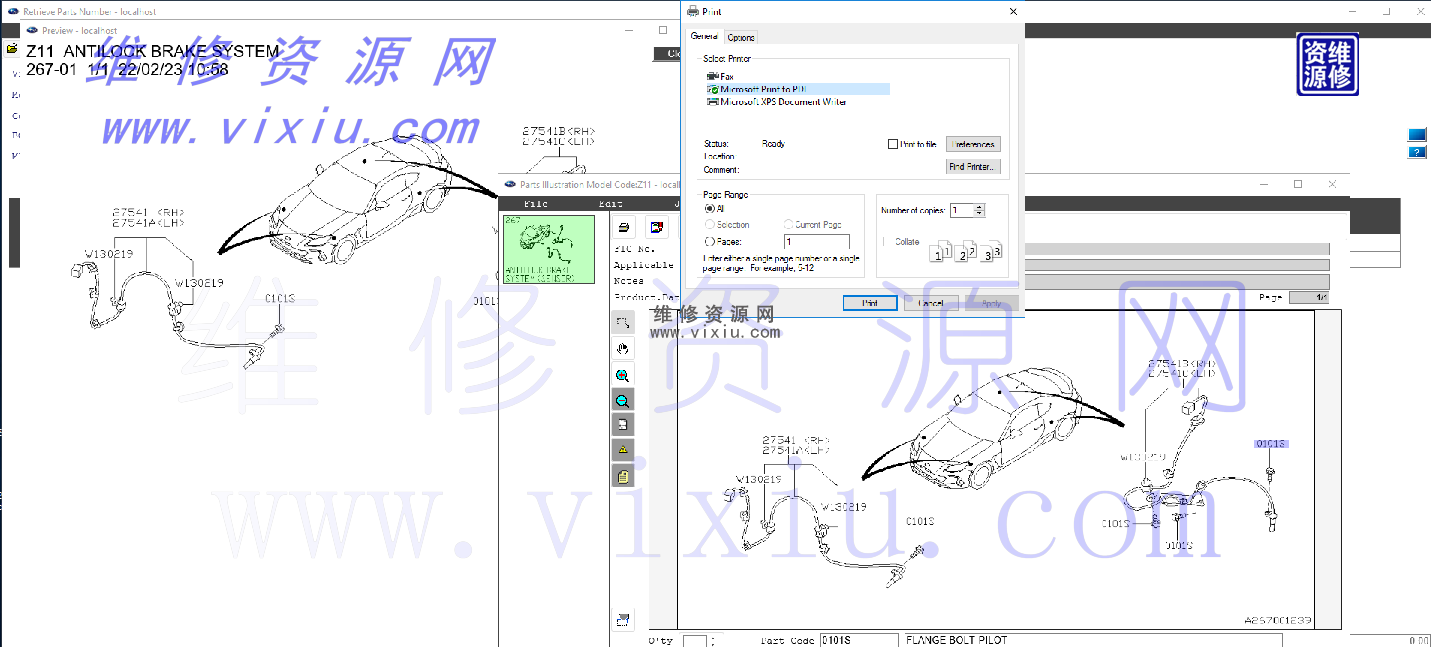Click the Page 1/1 indicator field

[x=1309, y=298]
